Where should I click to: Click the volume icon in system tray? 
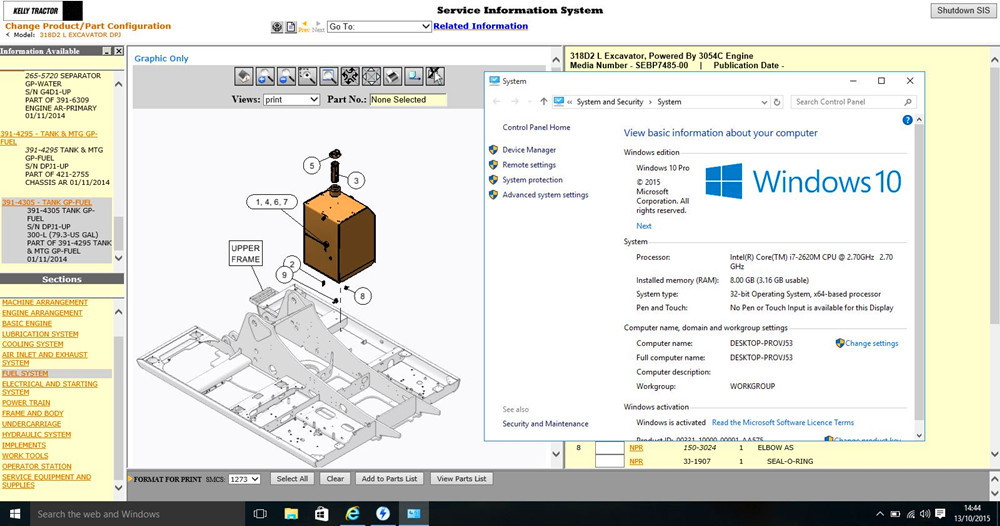click(x=924, y=514)
